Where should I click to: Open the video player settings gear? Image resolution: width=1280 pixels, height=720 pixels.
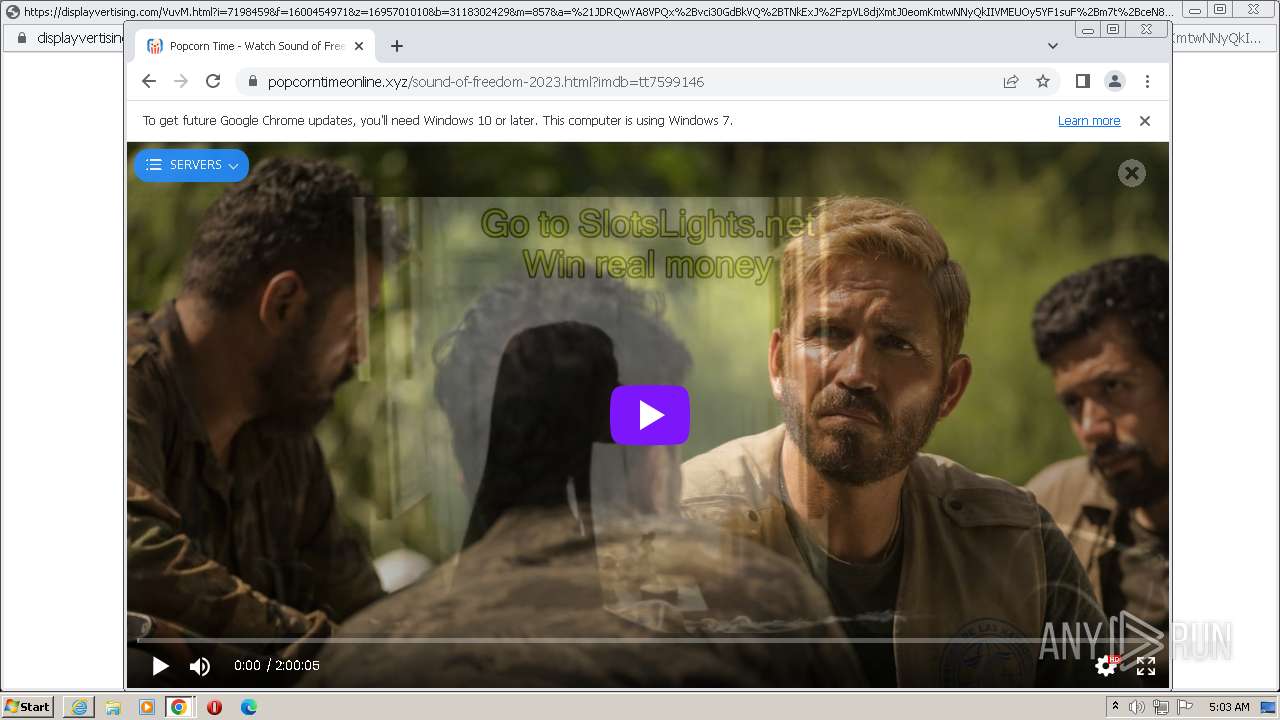pyautogui.click(x=1106, y=666)
